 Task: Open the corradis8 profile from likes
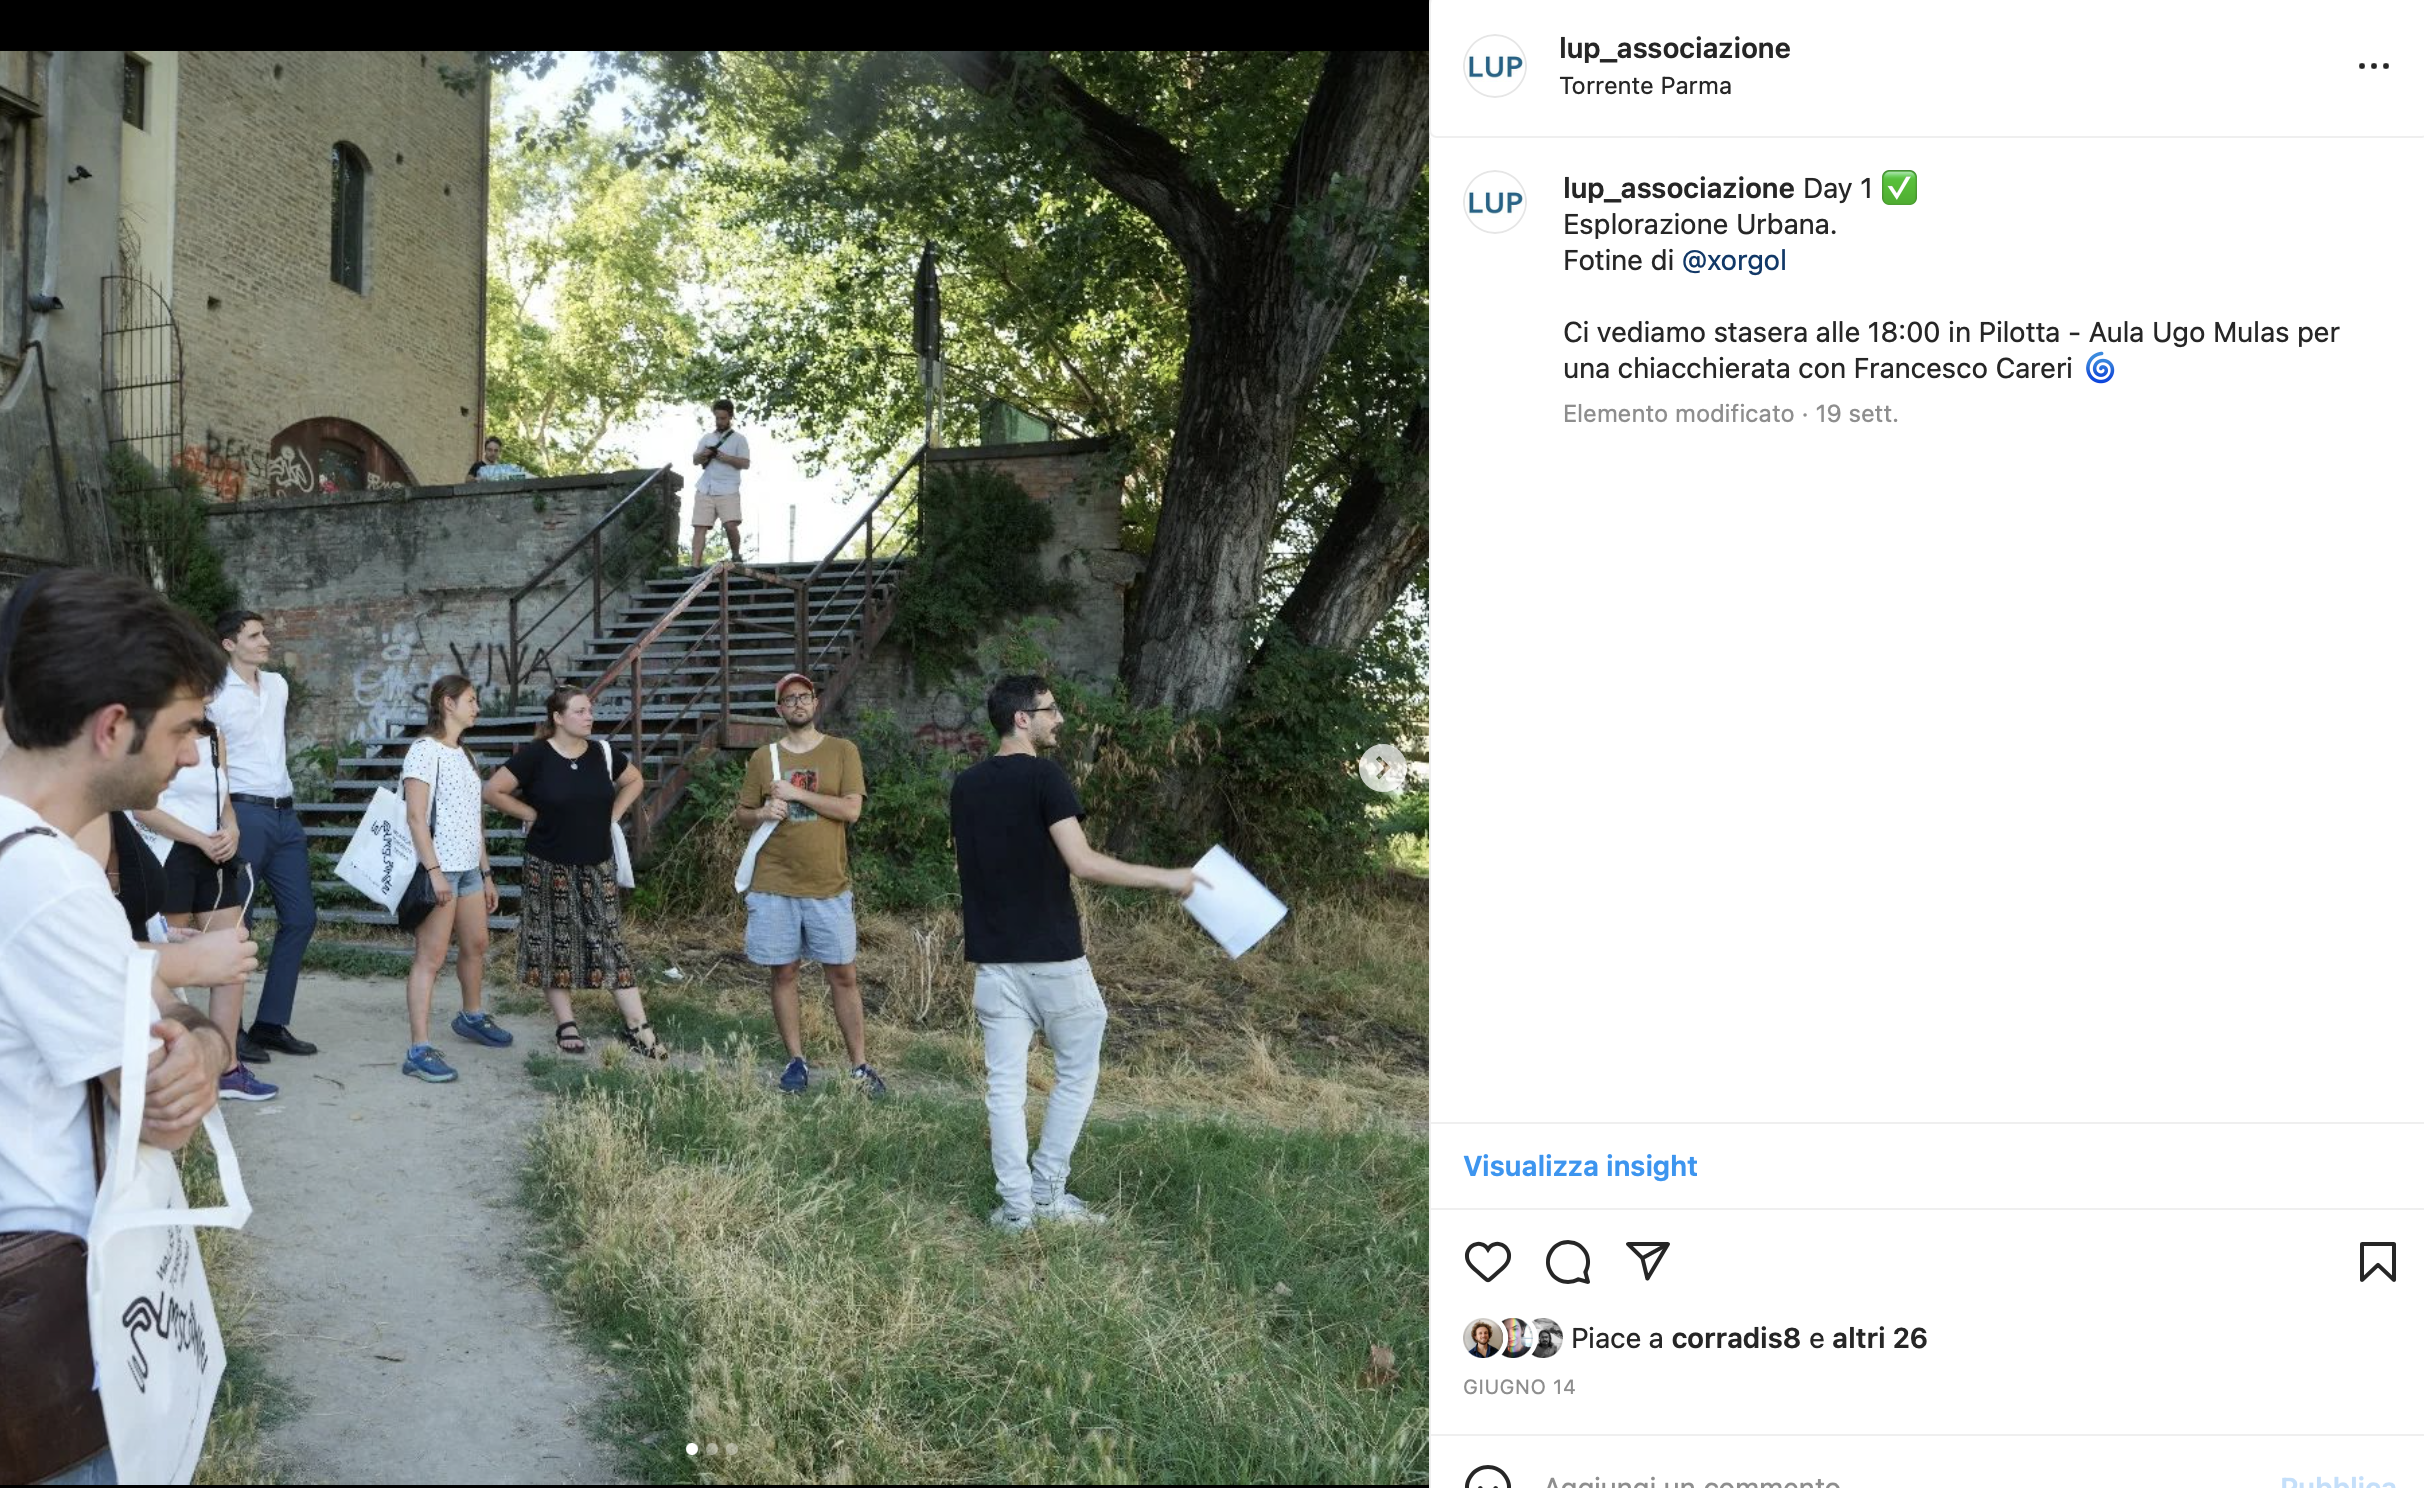[1735, 1338]
